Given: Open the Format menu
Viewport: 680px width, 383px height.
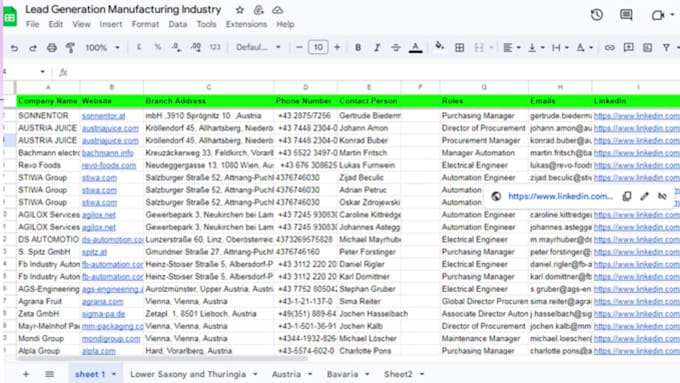Looking at the screenshot, I should tap(145, 24).
